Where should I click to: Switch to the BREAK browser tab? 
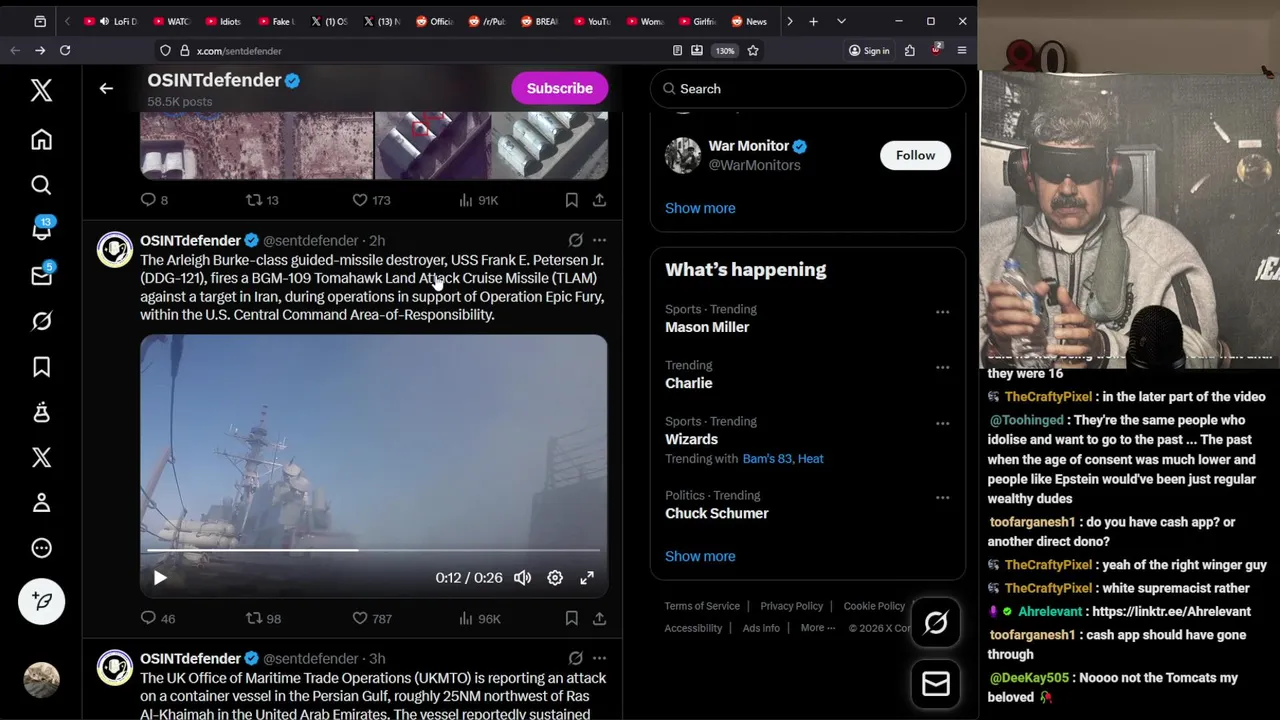(538, 21)
